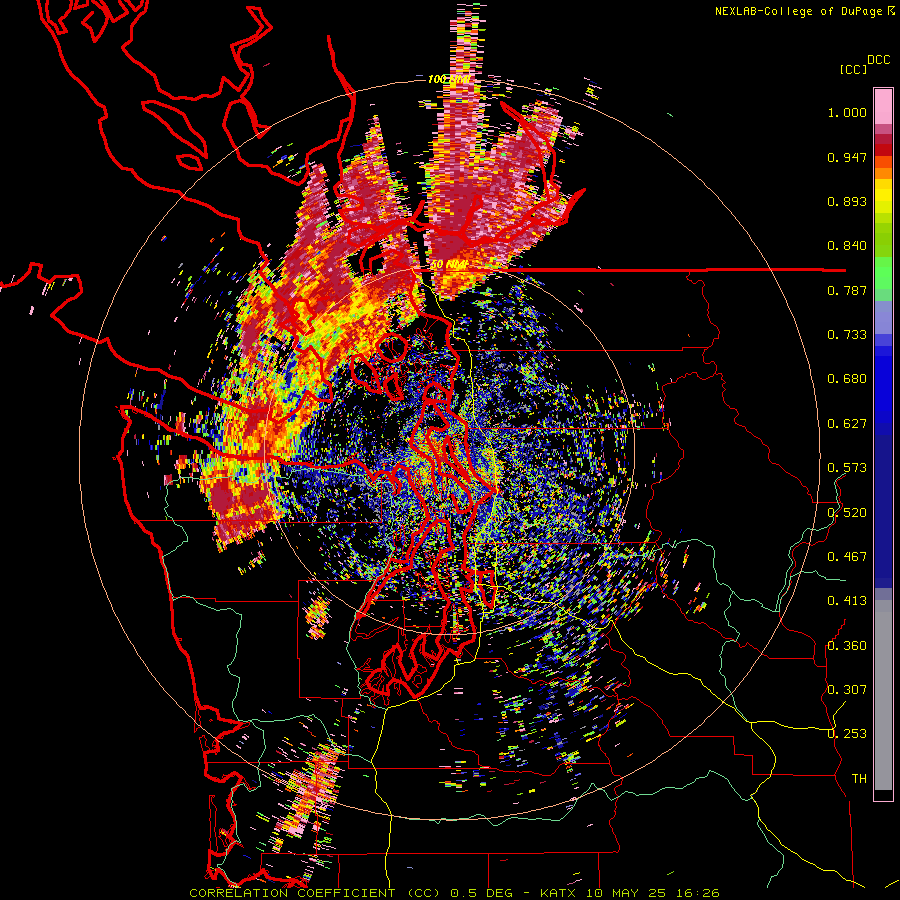
Task: Click the 100 NM range ring label
Action: 449,79
